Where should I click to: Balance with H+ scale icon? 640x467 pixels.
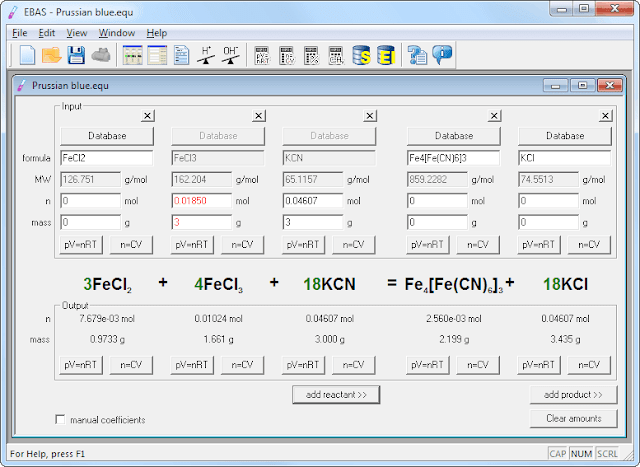click(206, 55)
